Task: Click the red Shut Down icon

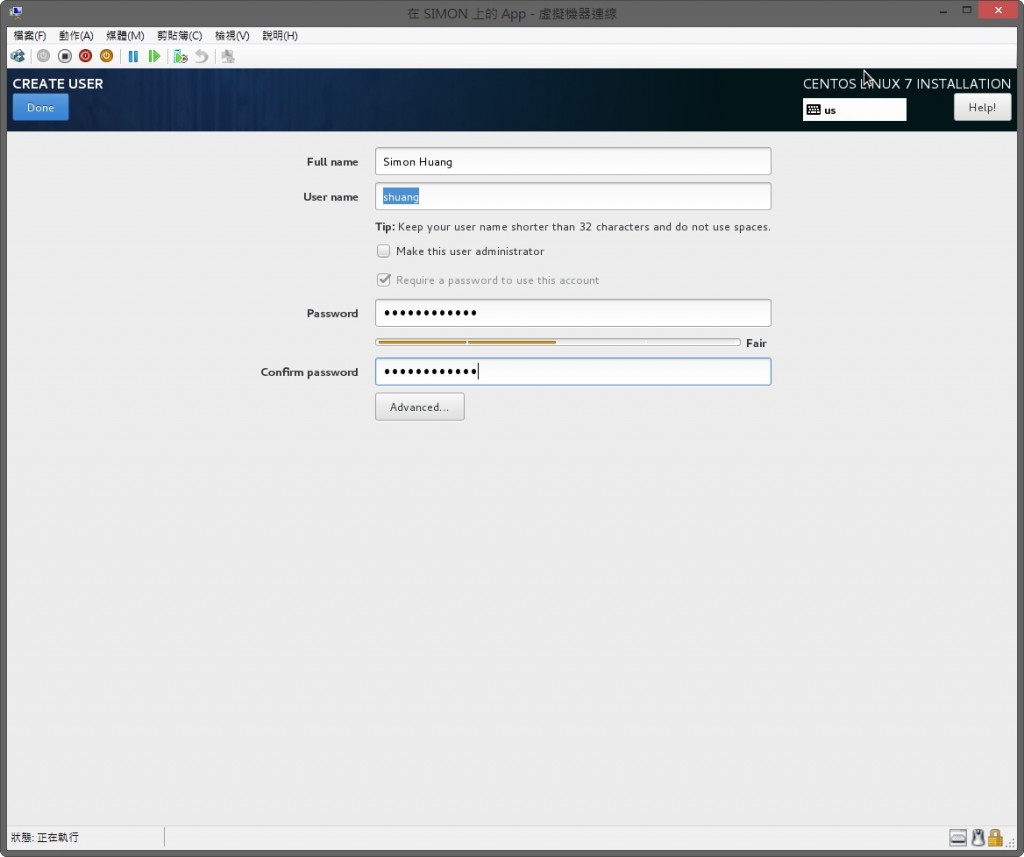Action: [x=86, y=56]
